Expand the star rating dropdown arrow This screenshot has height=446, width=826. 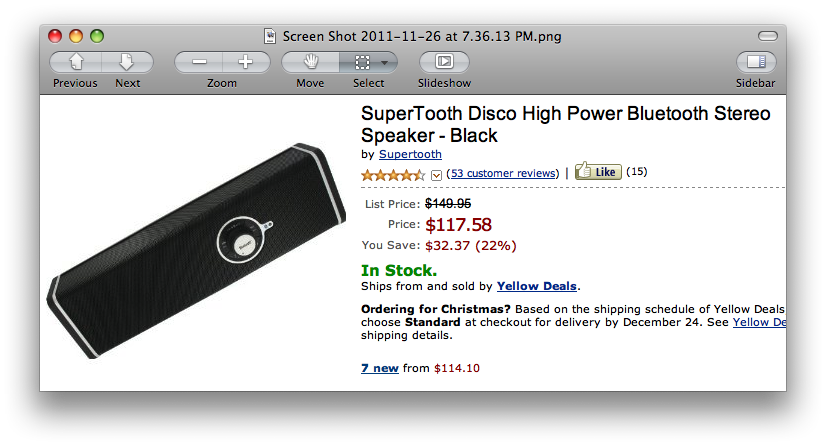pyautogui.click(x=436, y=175)
